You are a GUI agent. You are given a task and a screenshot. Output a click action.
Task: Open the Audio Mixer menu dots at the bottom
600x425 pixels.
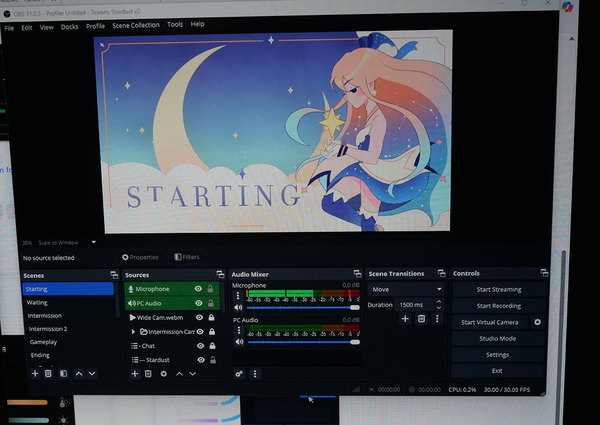255,374
